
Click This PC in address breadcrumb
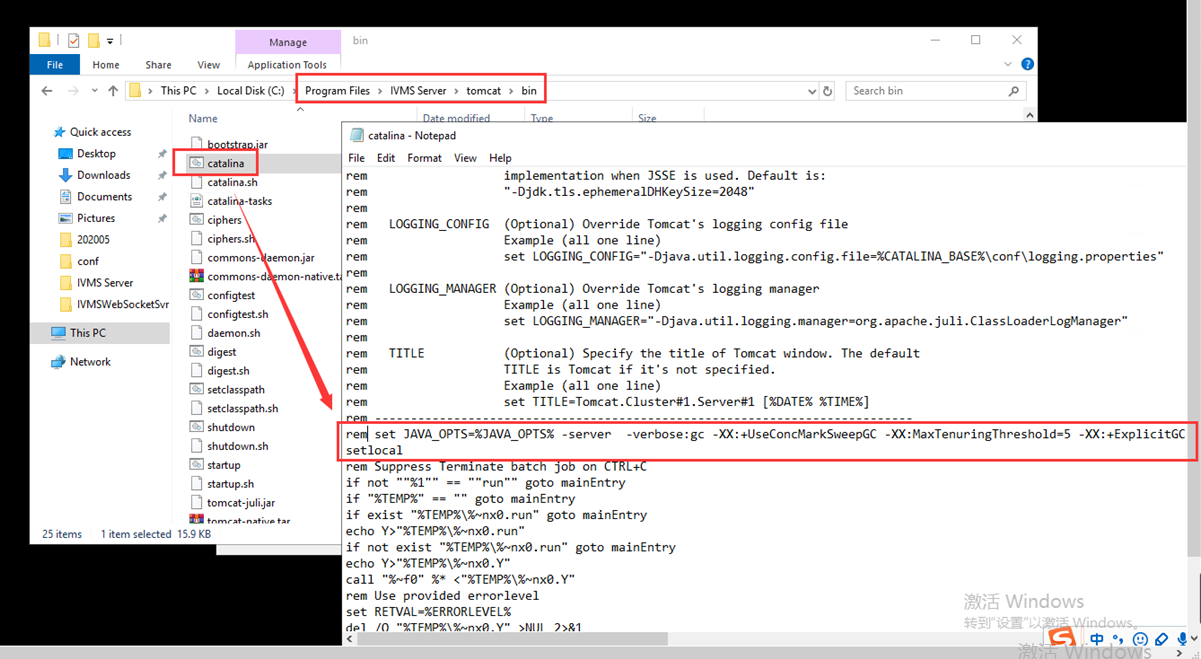click(179, 91)
